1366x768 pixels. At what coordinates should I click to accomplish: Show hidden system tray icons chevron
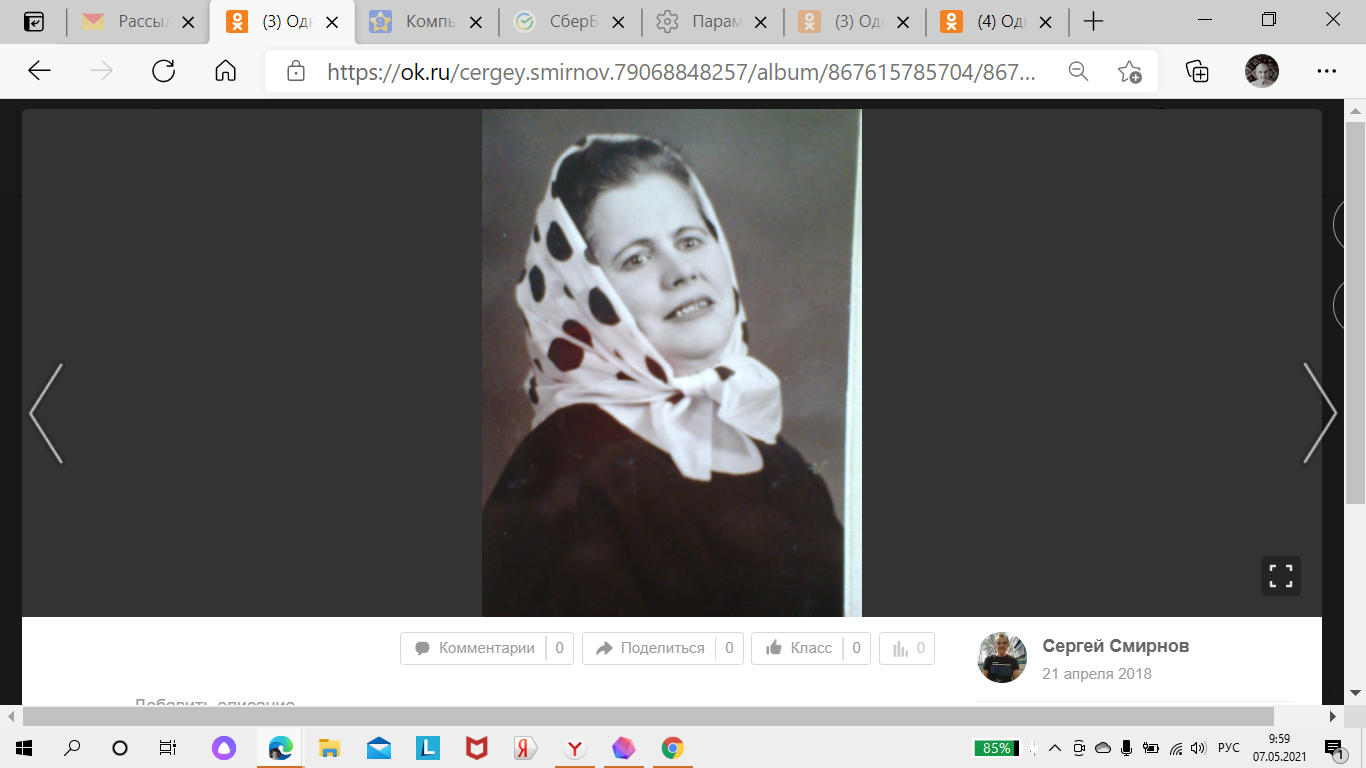(x=1054, y=748)
